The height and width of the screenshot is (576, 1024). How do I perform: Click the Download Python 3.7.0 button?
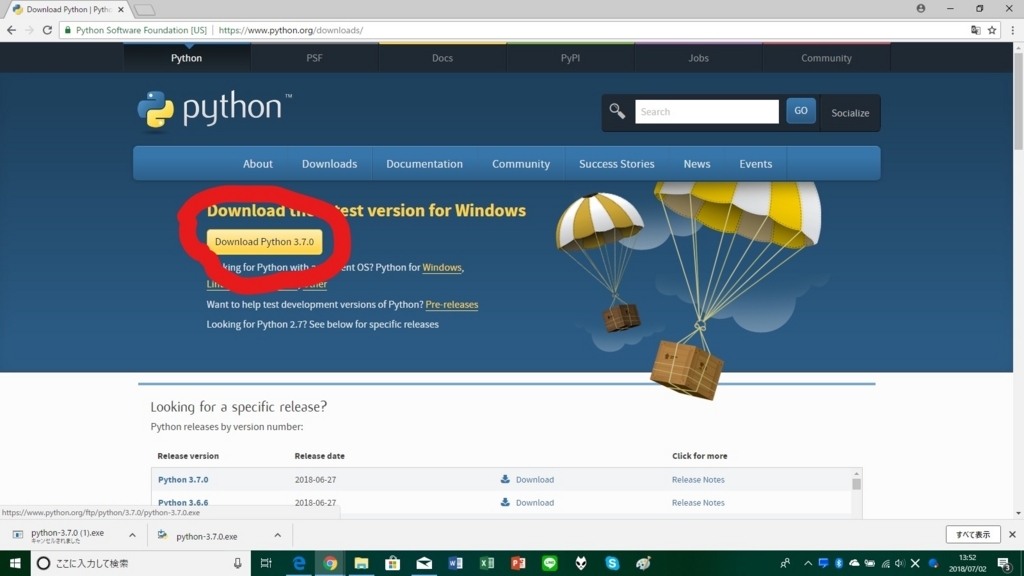[x=263, y=241]
